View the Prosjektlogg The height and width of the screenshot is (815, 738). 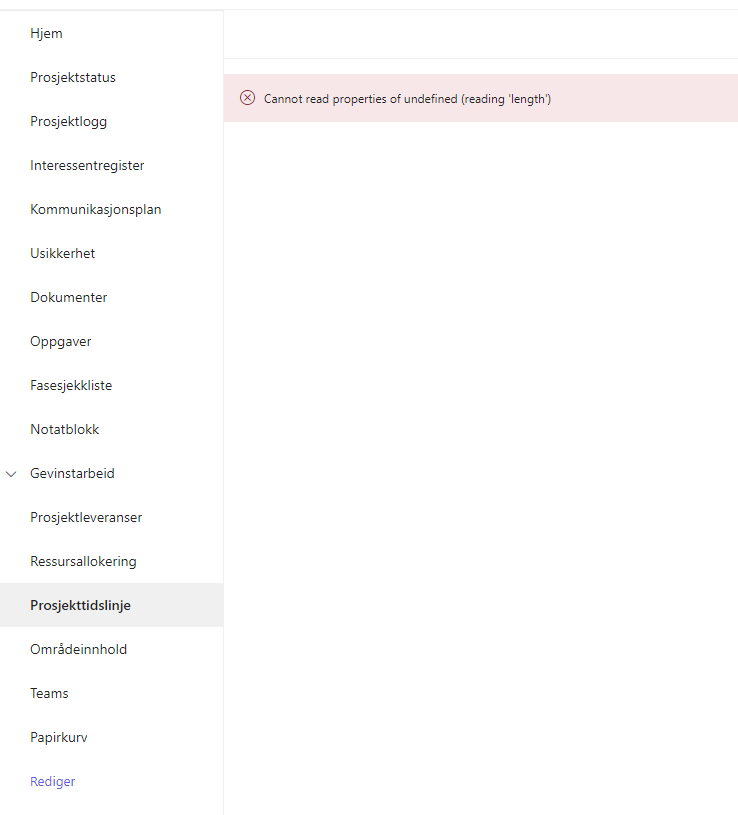pyautogui.click(x=67, y=121)
